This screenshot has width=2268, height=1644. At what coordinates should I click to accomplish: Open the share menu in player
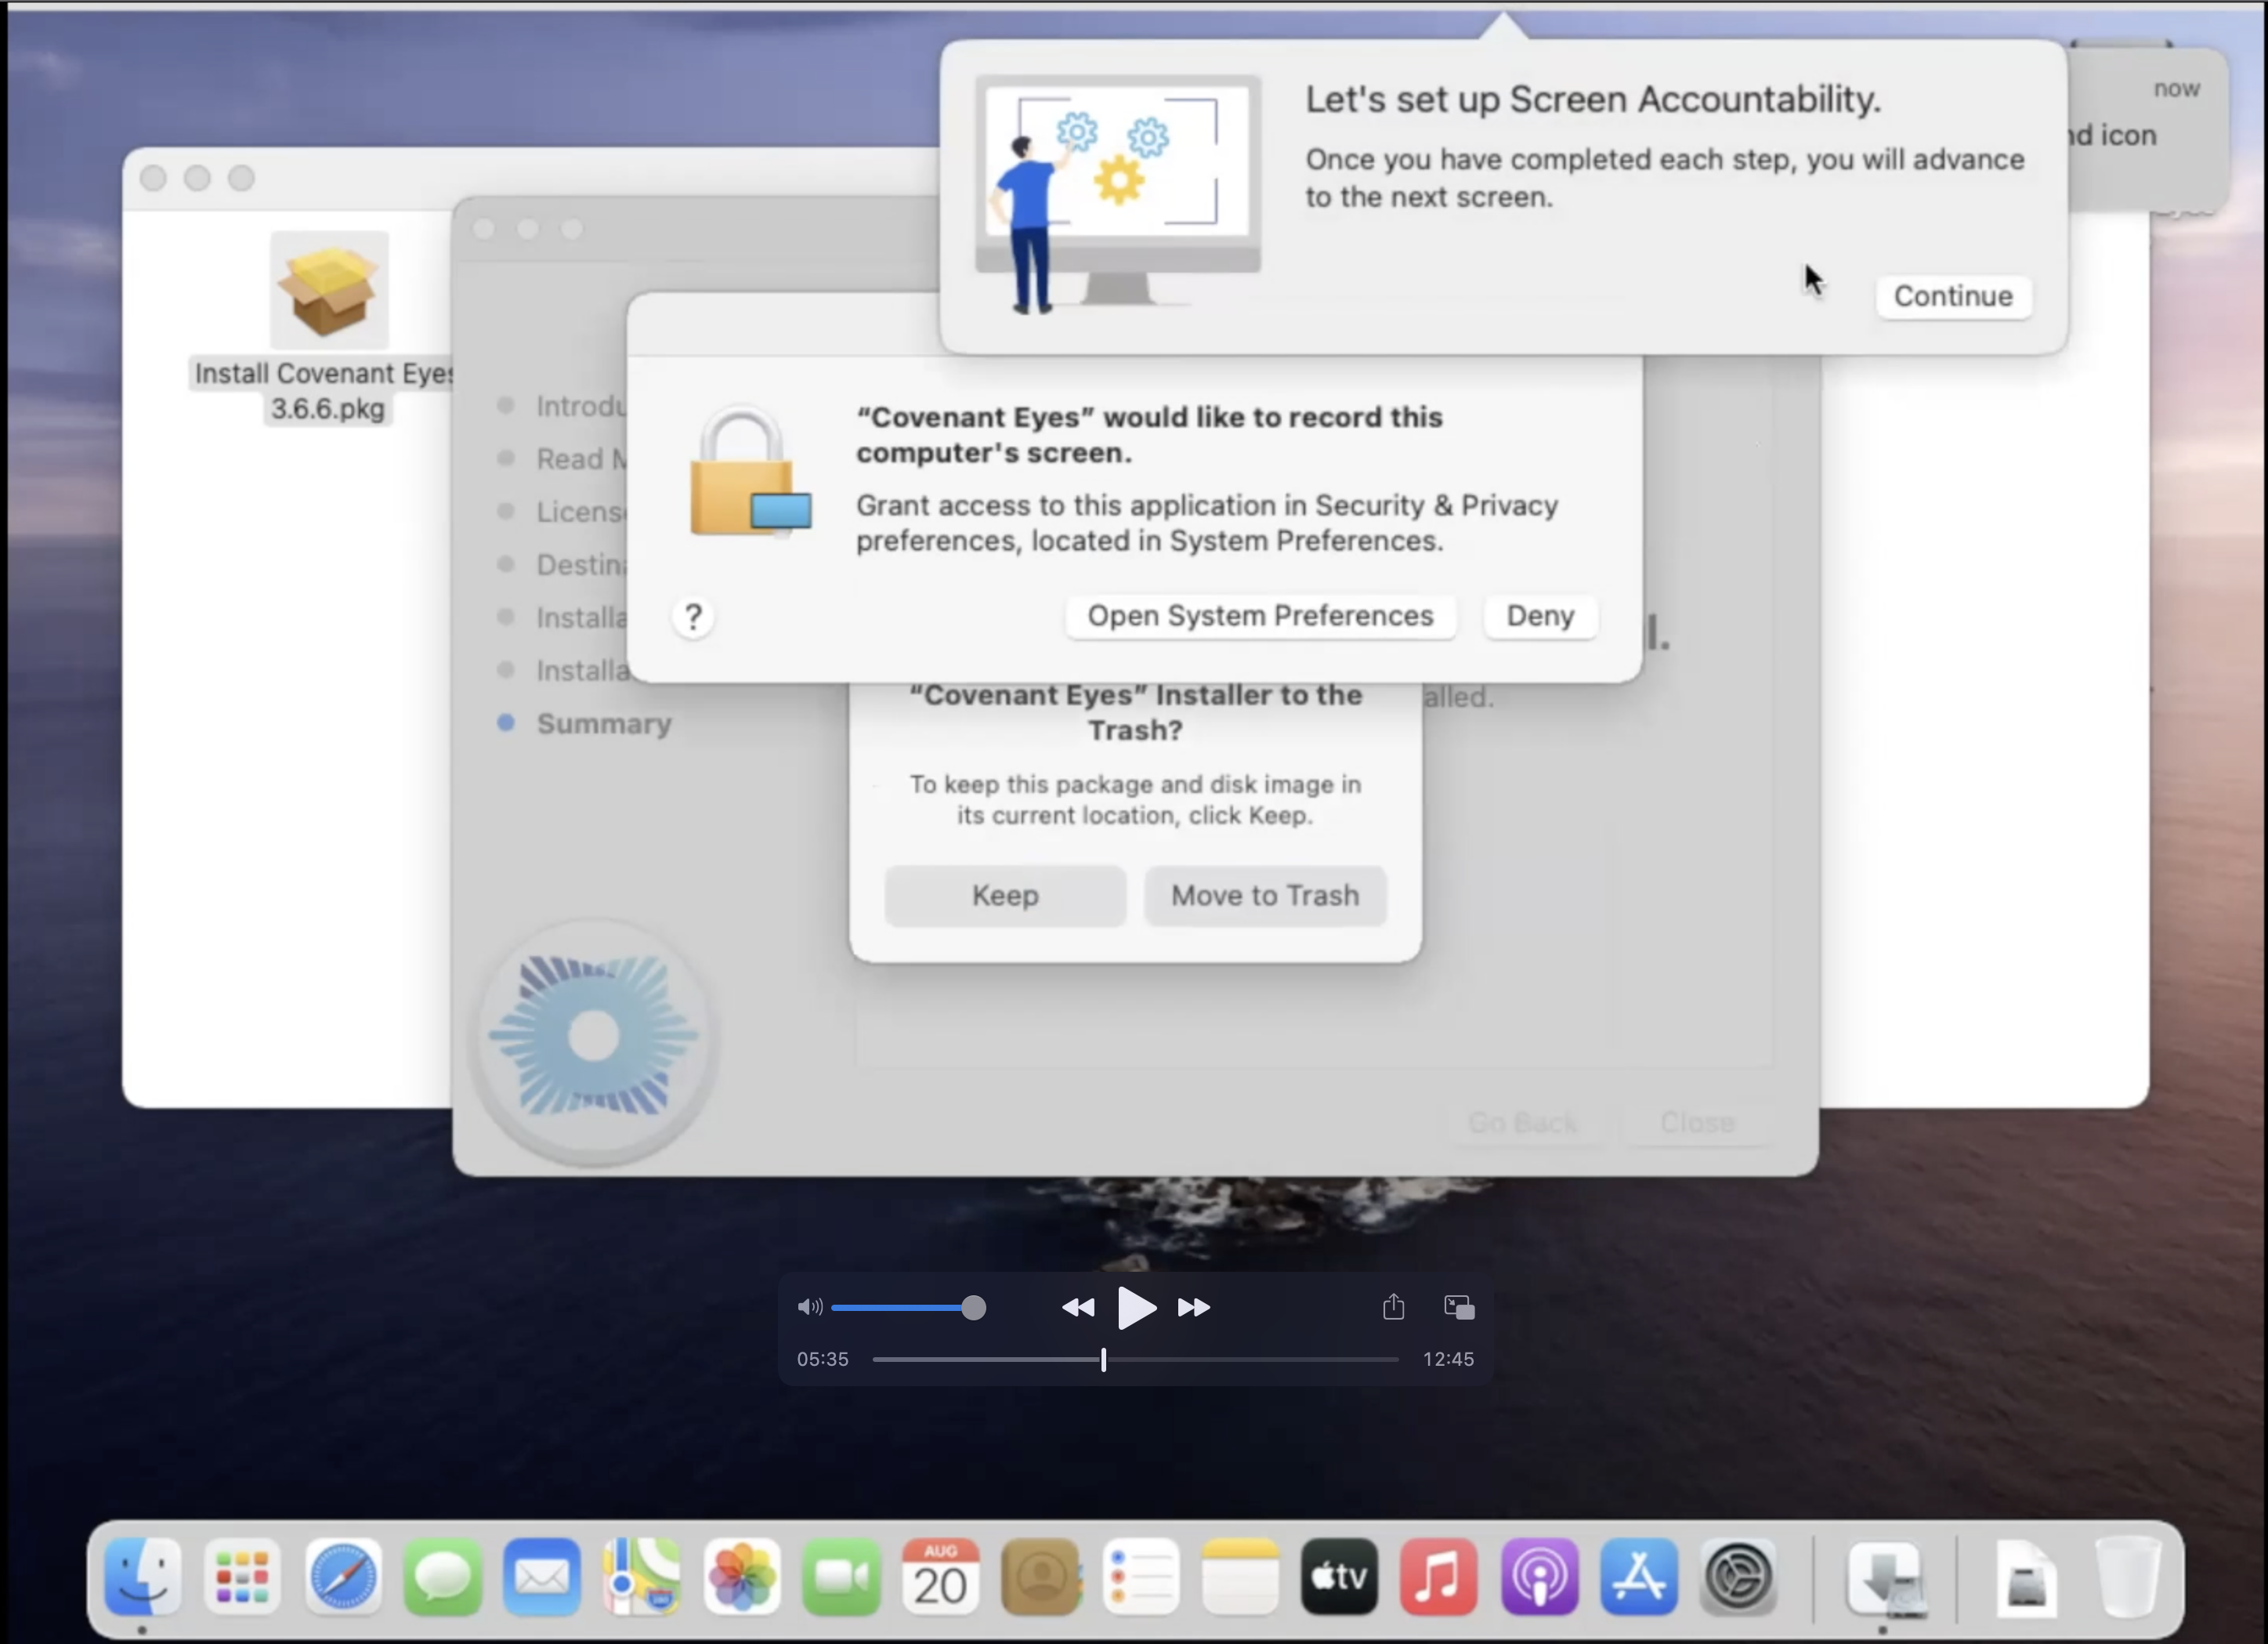pyautogui.click(x=1393, y=1307)
